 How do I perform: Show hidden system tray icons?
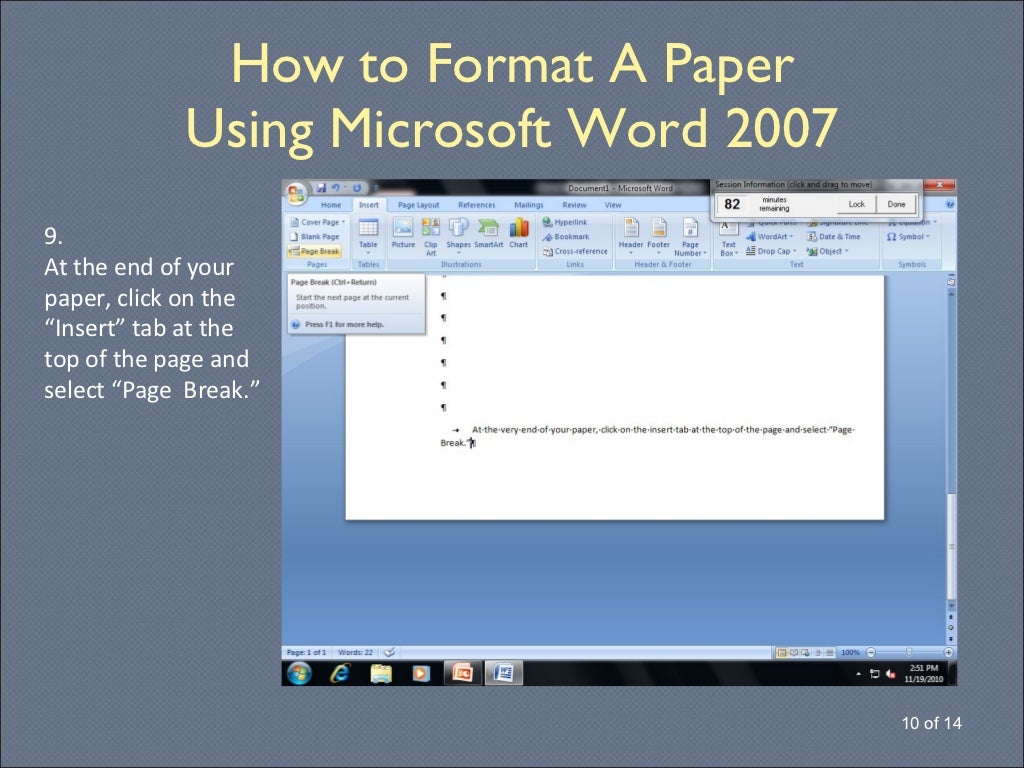click(x=859, y=674)
